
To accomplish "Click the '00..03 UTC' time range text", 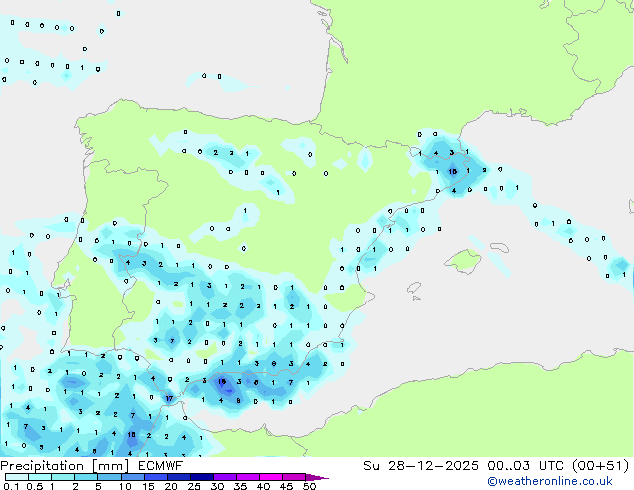I will (525, 466).
